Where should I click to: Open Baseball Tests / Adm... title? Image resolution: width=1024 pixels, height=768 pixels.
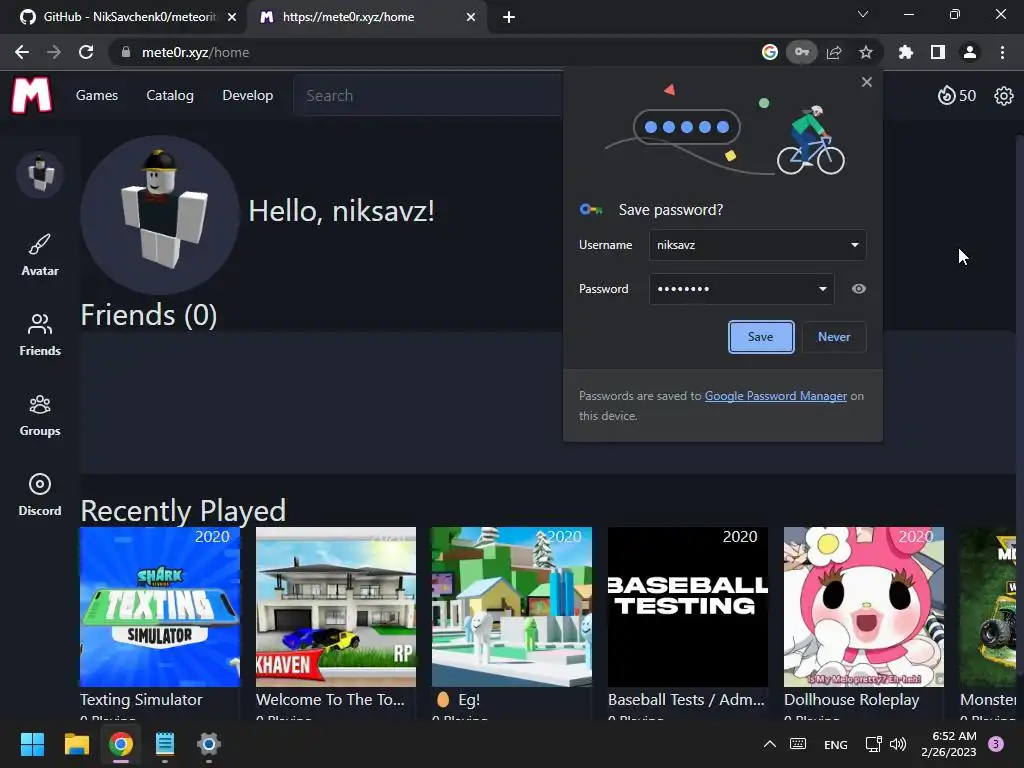[686, 699]
